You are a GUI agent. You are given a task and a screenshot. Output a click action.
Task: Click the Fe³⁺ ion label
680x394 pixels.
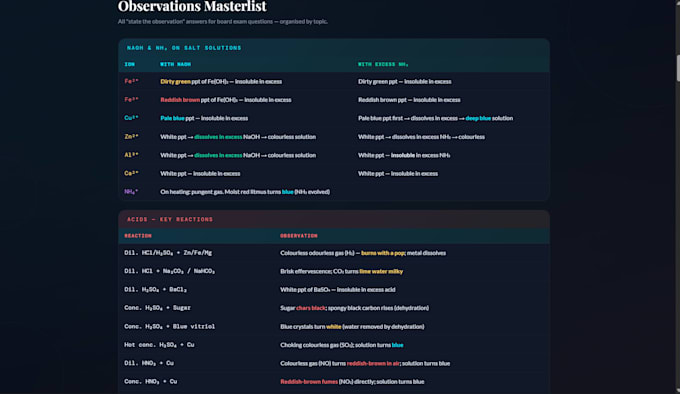pyautogui.click(x=131, y=100)
